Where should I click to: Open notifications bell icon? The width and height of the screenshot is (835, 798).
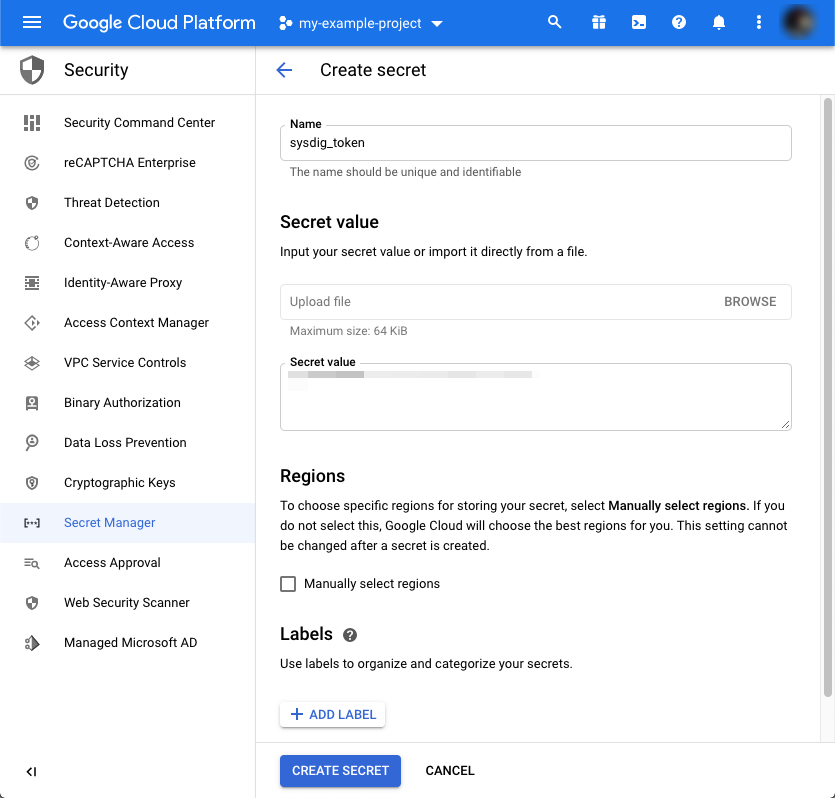718,22
